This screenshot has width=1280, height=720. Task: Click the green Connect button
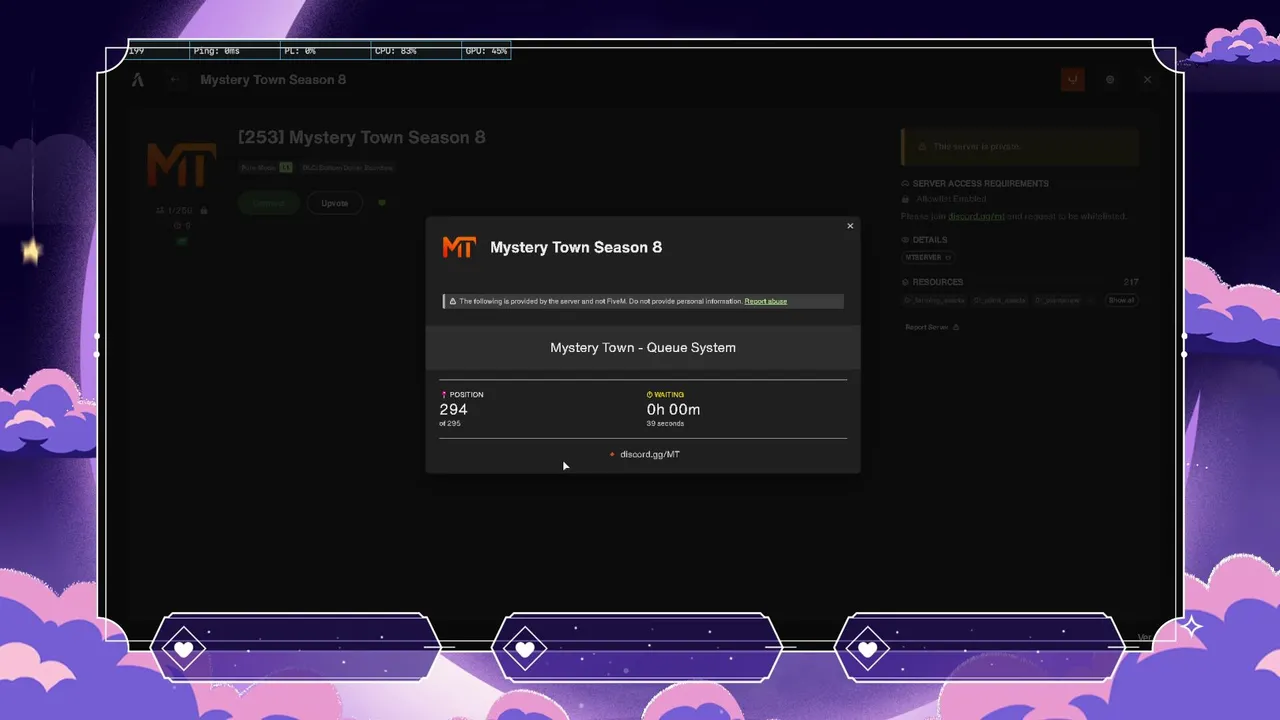(x=268, y=203)
